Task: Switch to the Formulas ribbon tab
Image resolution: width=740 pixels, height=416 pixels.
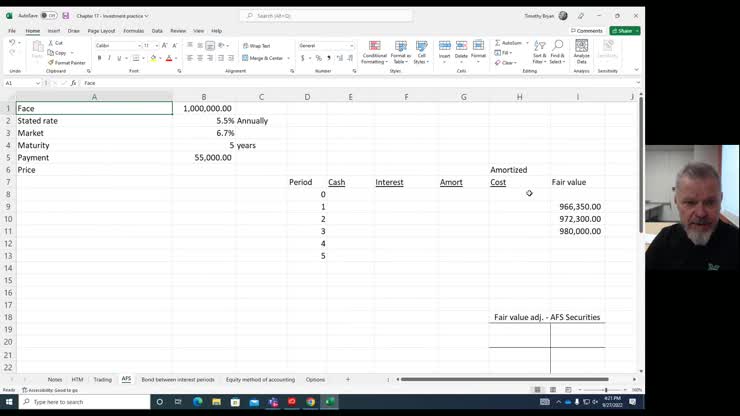Action: tap(134, 31)
